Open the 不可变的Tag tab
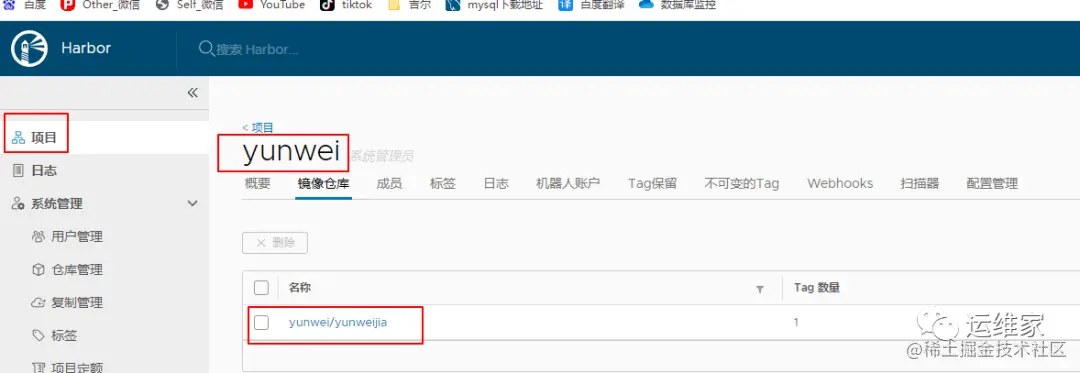The height and width of the screenshot is (373, 1080). 742,184
